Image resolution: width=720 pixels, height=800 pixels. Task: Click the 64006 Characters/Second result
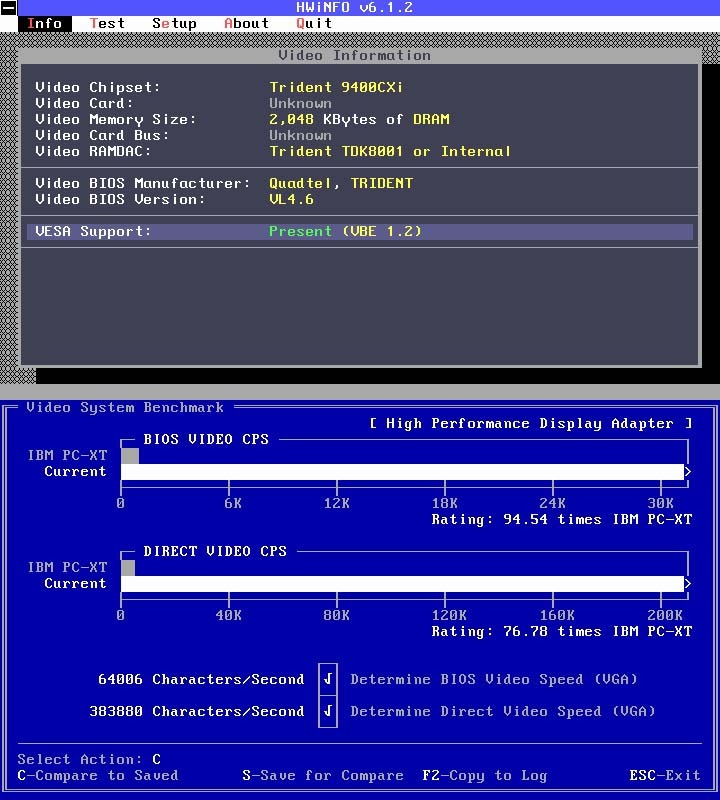pos(201,679)
